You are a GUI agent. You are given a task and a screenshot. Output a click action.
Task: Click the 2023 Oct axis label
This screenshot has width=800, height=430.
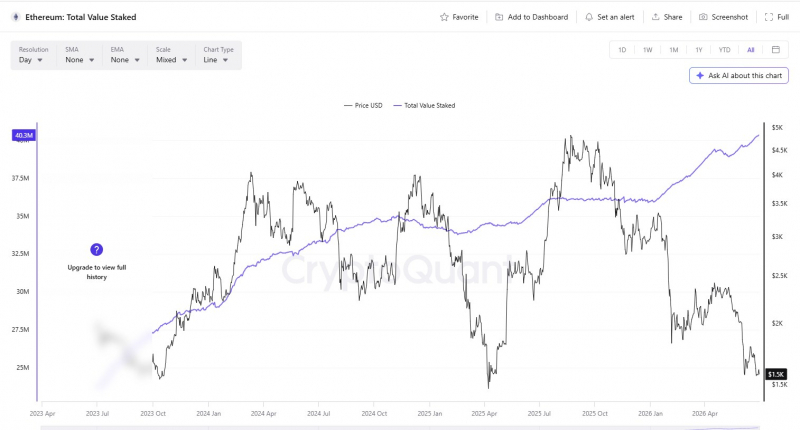[153, 414]
